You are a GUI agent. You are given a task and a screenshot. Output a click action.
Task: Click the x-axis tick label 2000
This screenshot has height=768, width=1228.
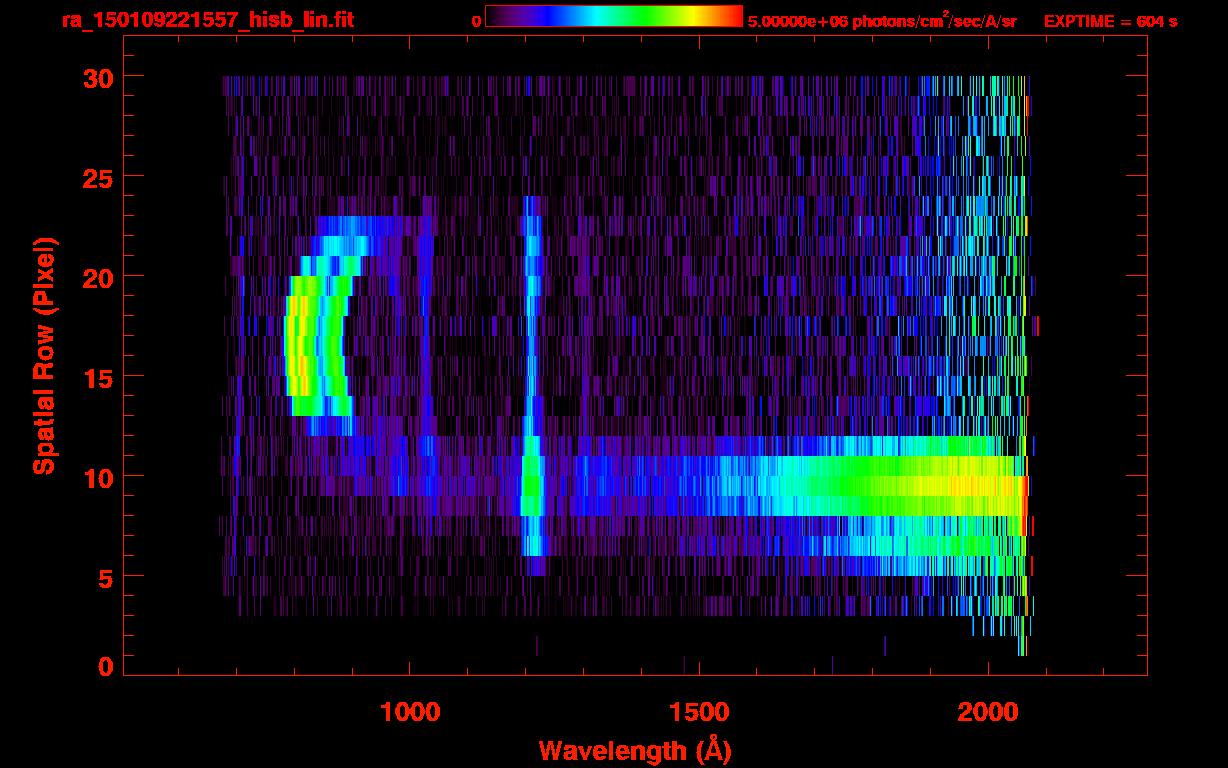point(988,712)
